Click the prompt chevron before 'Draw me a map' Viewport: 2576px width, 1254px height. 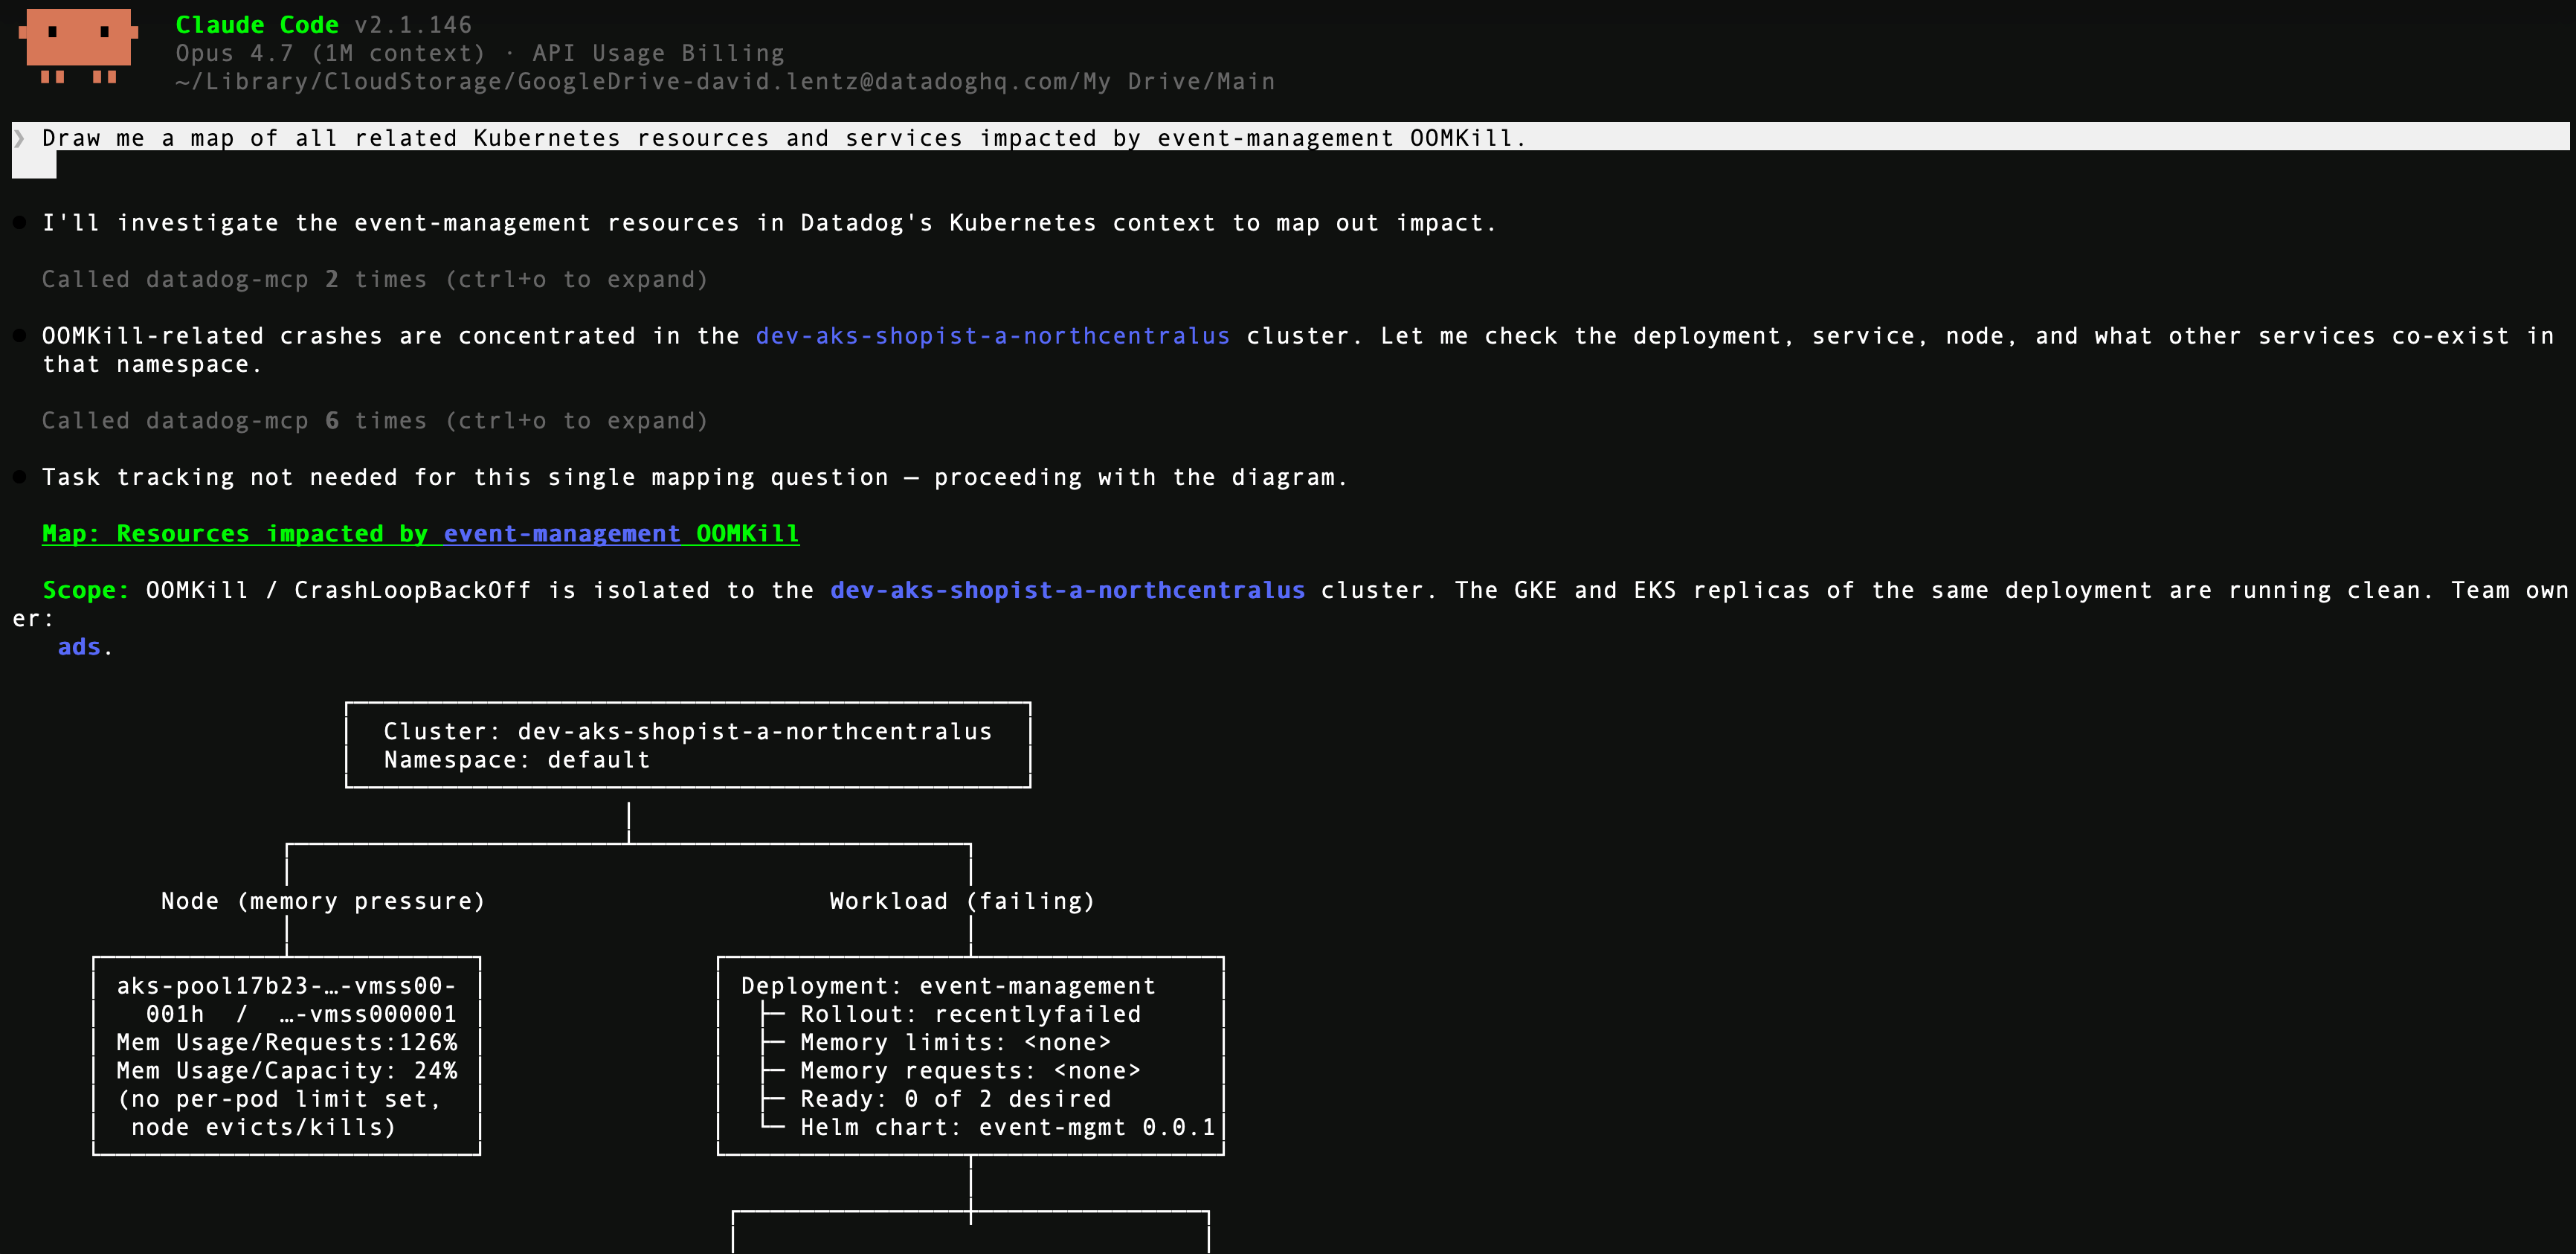pos(19,138)
